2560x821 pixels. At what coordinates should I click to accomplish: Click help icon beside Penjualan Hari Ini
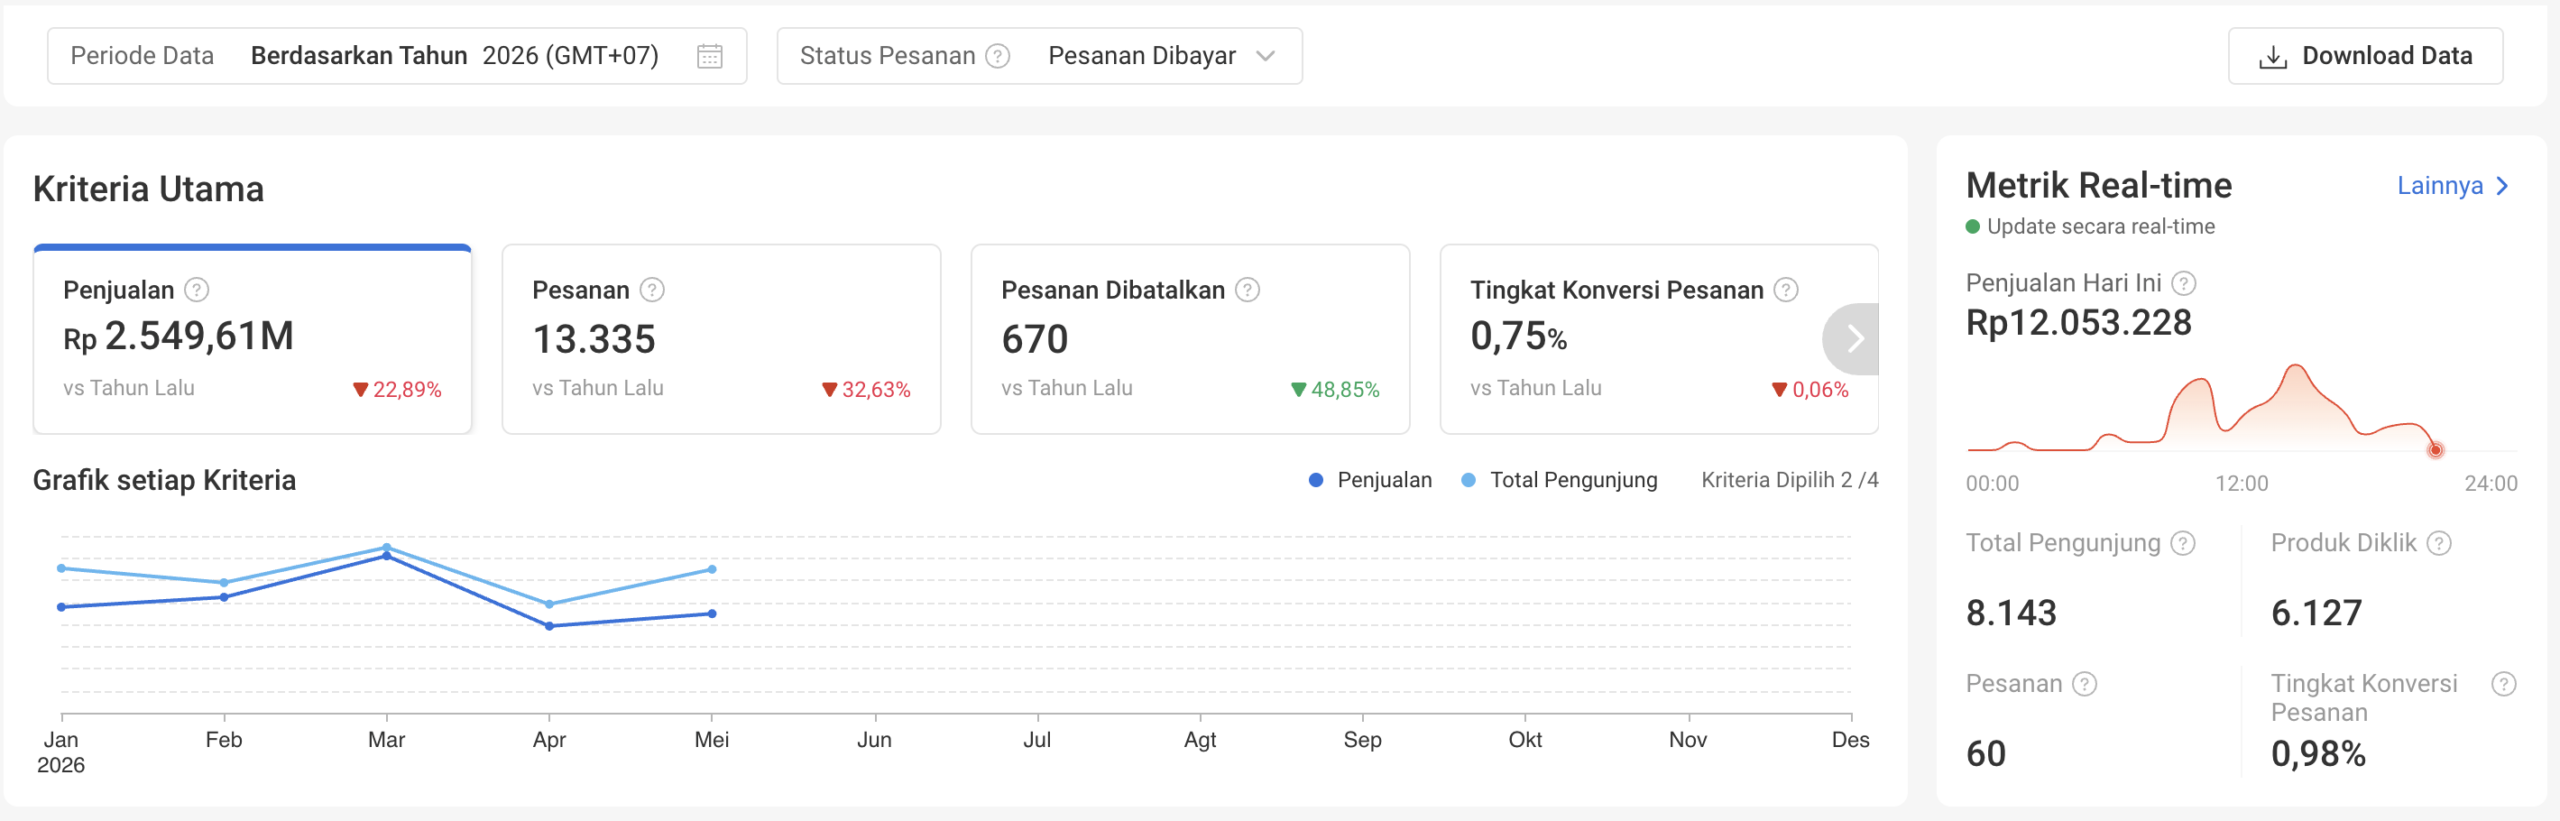click(2184, 284)
